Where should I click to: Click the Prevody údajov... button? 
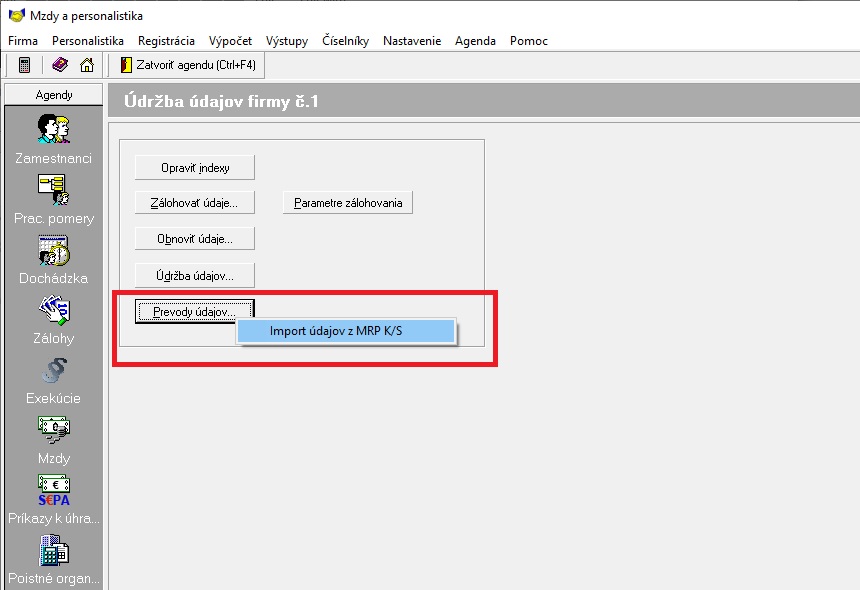pos(195,311)
